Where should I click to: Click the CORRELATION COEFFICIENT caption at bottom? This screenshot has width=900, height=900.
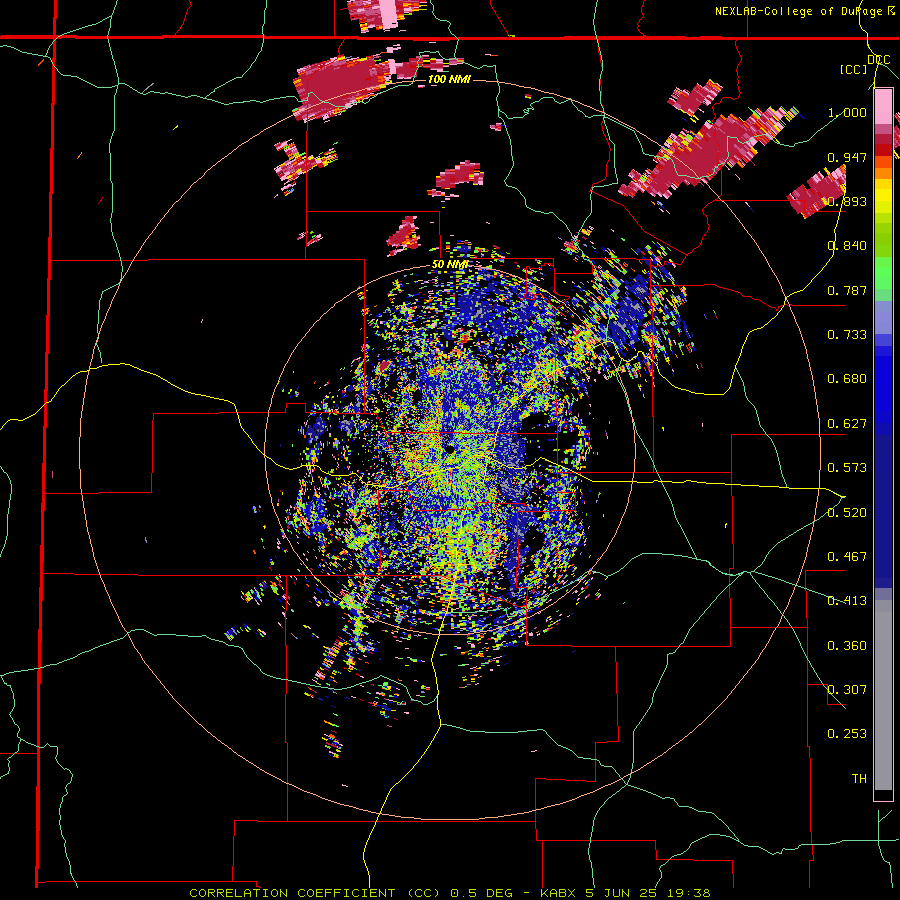[x=450, y=893]
